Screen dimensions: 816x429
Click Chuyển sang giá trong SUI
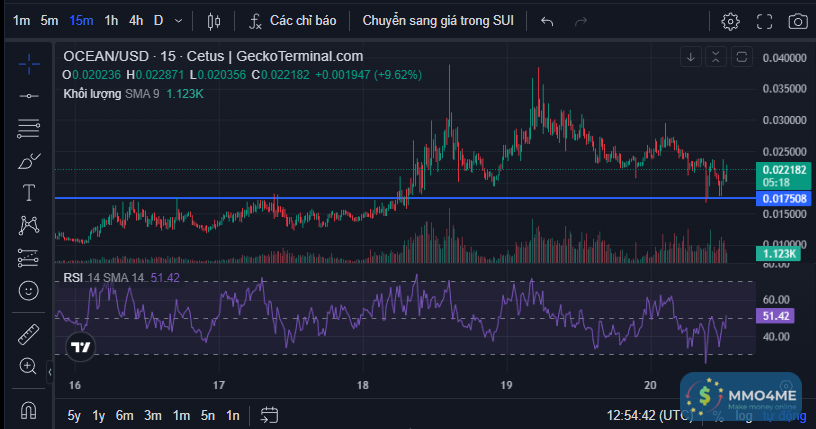click(438, 21)
